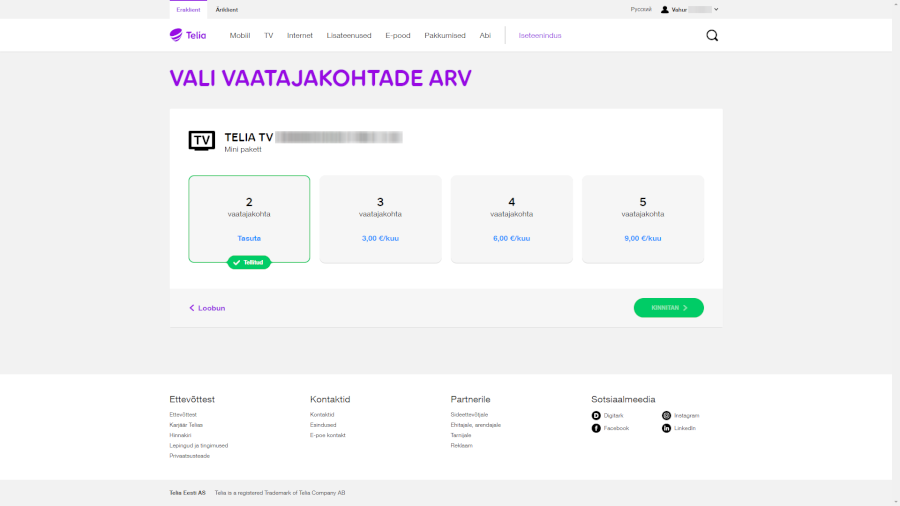This screenshot has width=900, height=506.
Task: Select the 4 vaatajakohta option
Action: pos(511,219)
